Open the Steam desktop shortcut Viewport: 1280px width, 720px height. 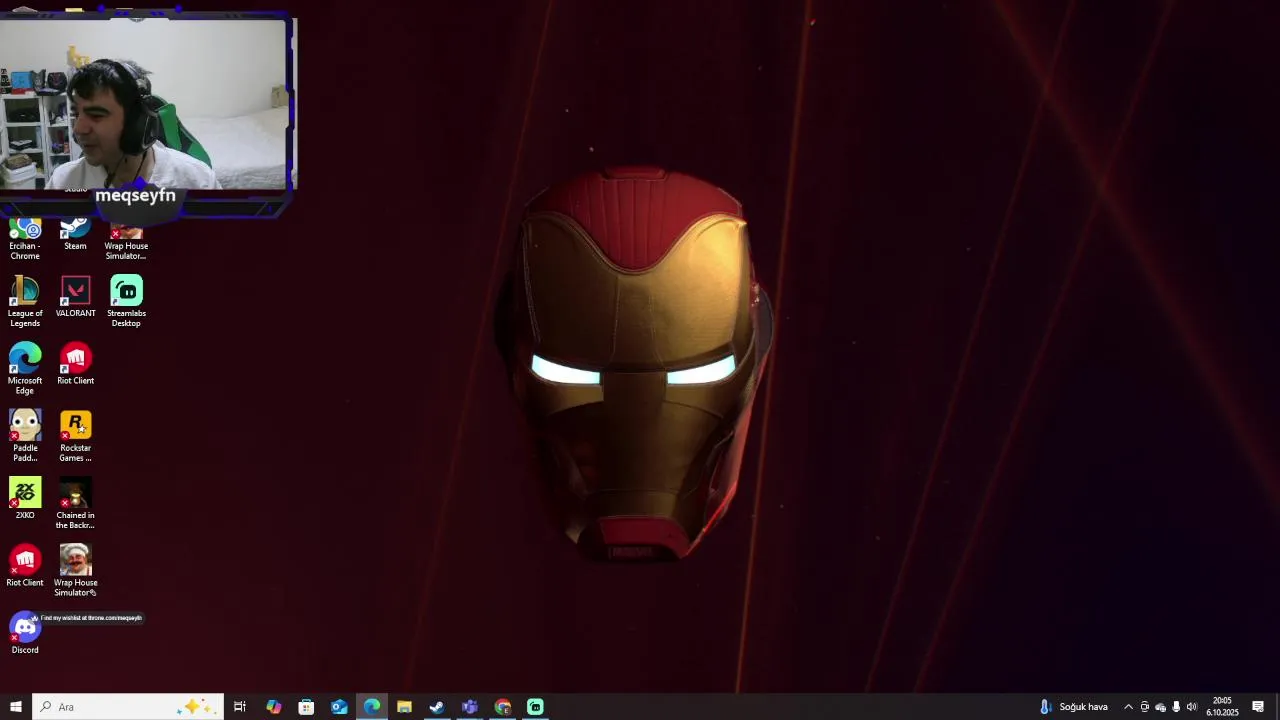tap(75, 236)
